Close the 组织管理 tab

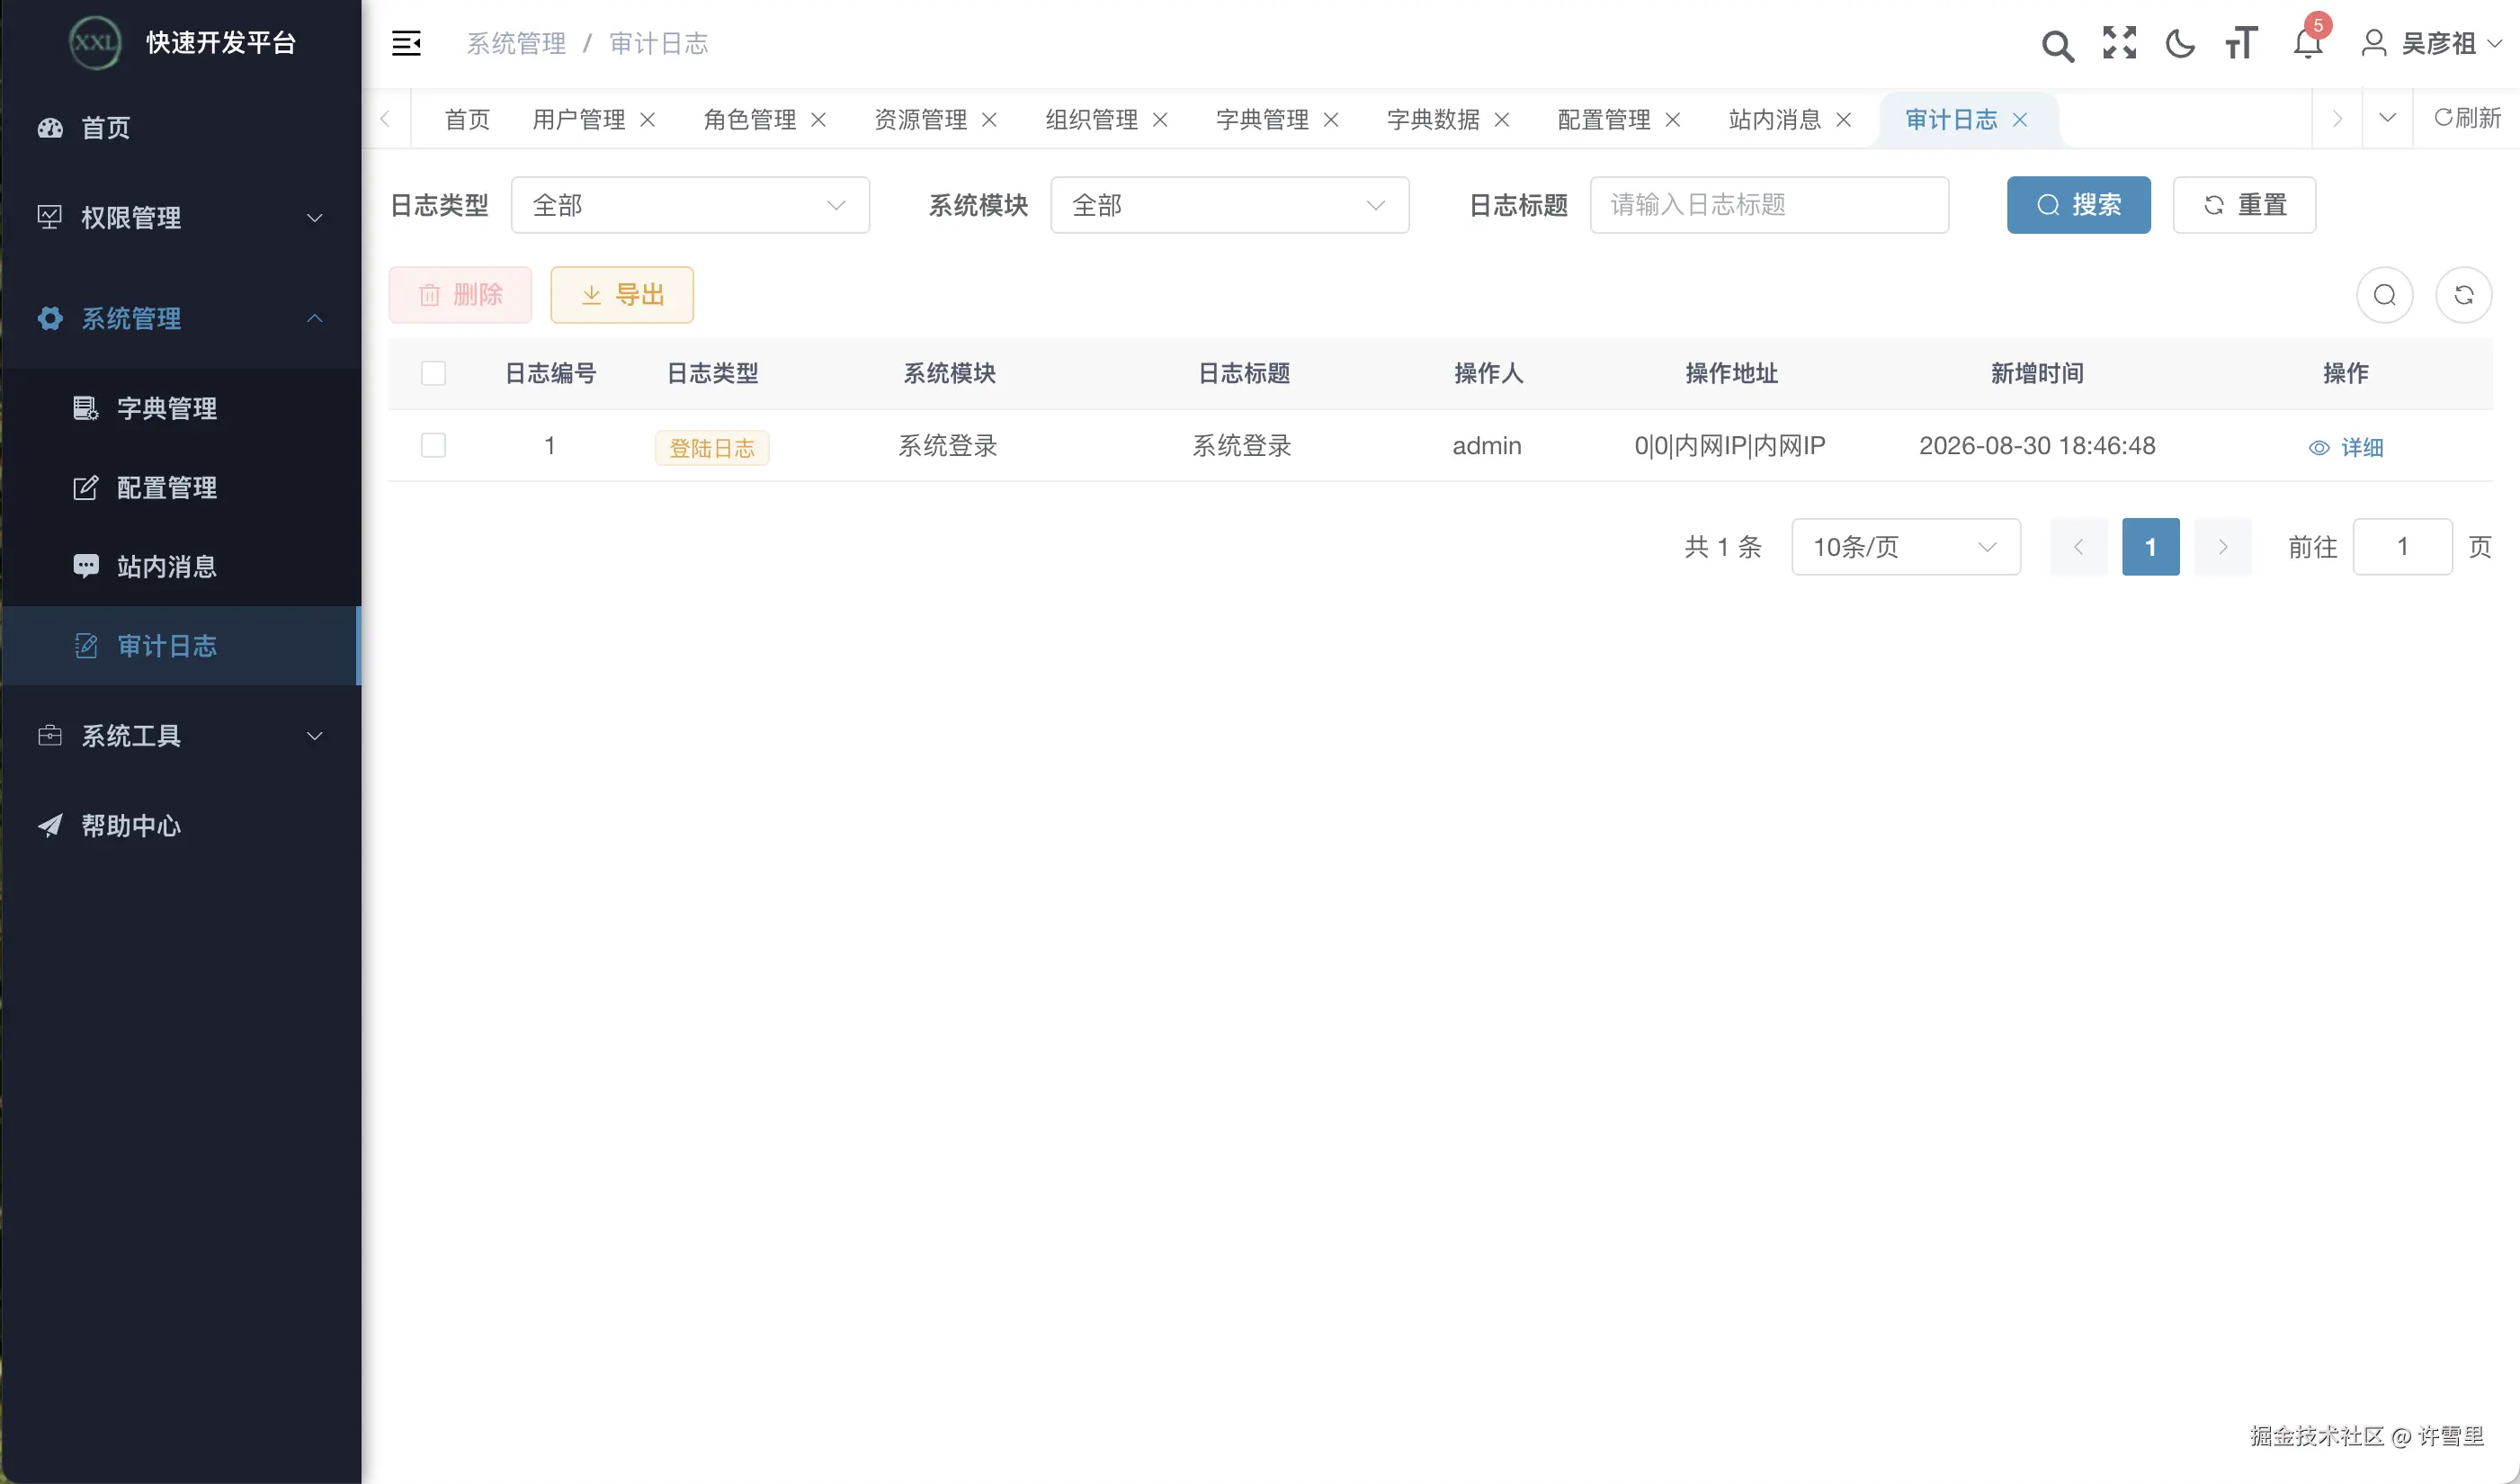[x=1161, y=120]
